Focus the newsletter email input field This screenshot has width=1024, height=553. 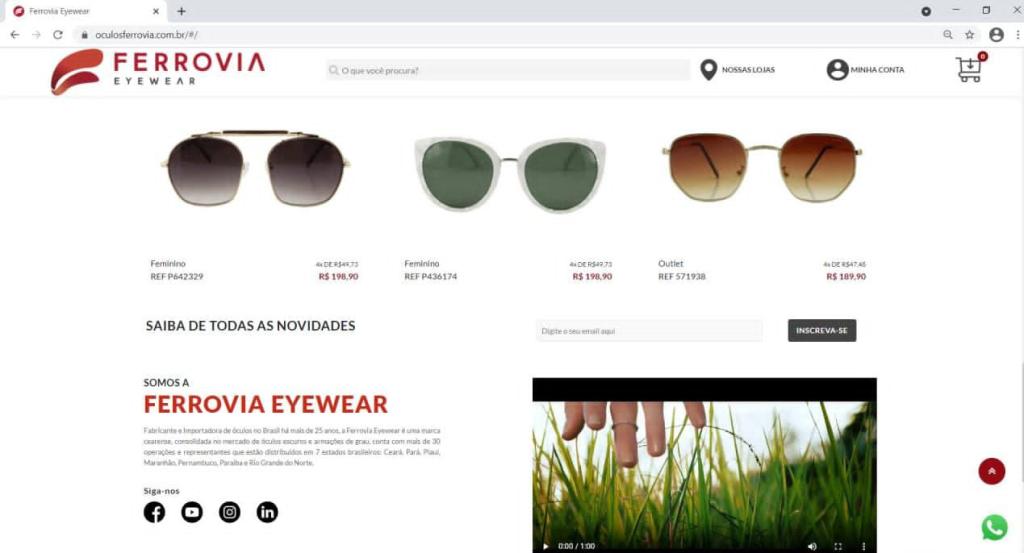[x=648, y=331]
